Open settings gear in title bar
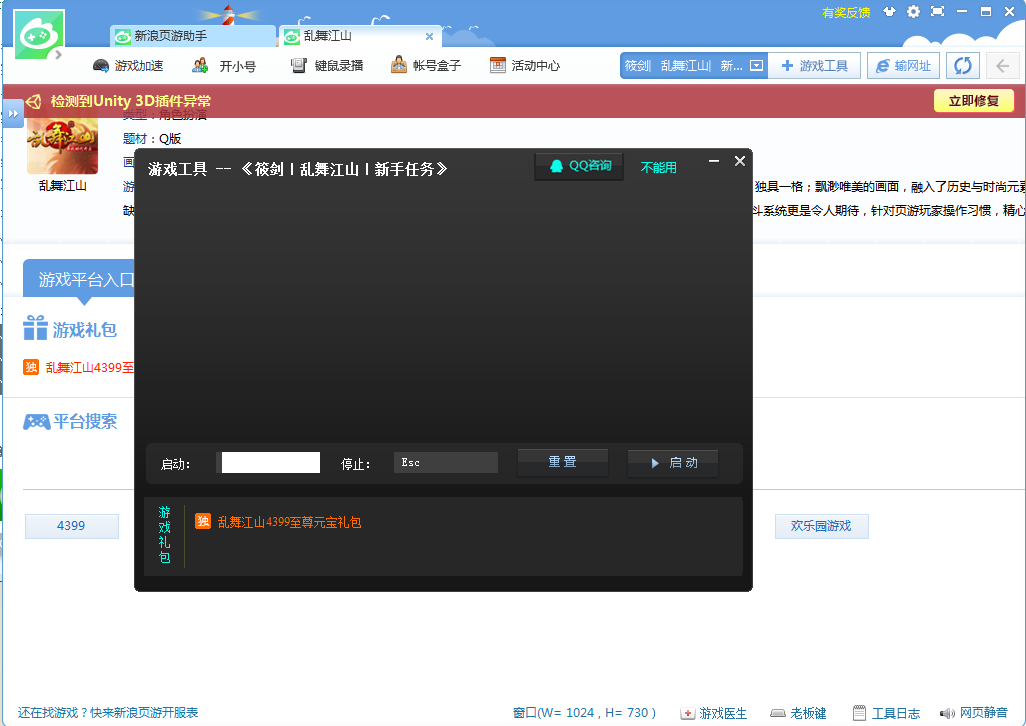This screenshot has height=726, width=1026. tap(913, 11)
